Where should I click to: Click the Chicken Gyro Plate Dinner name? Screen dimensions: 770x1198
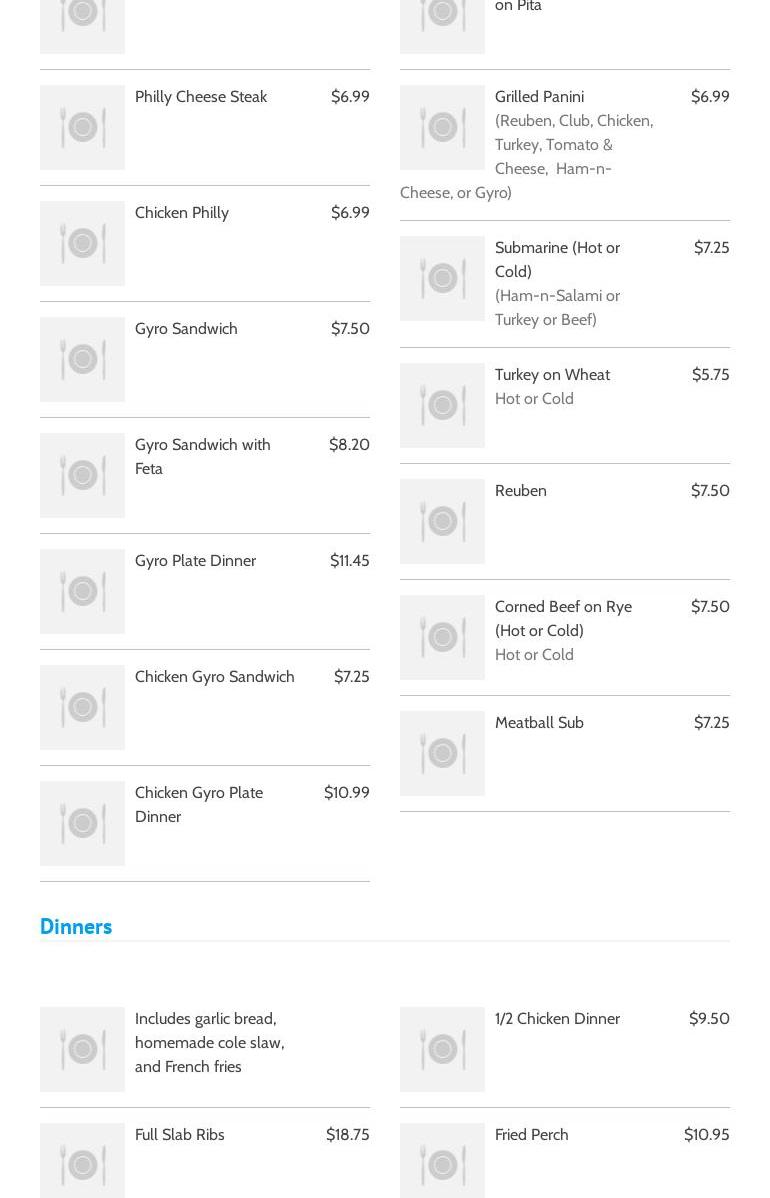coord(199,804)
